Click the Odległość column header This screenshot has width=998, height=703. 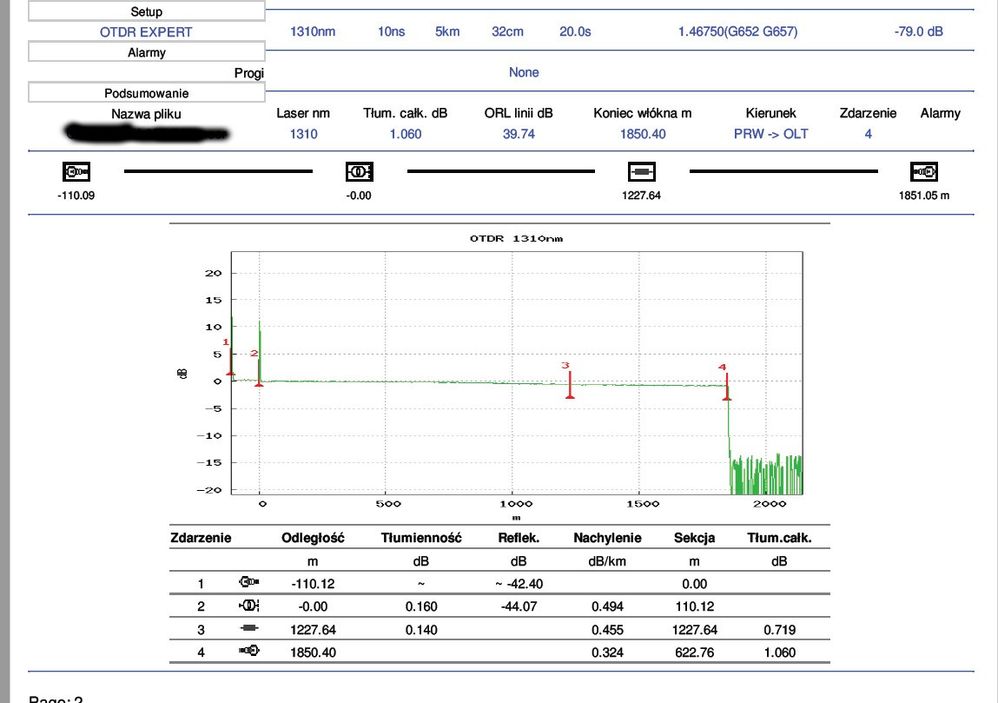click(x=313, y=538)
